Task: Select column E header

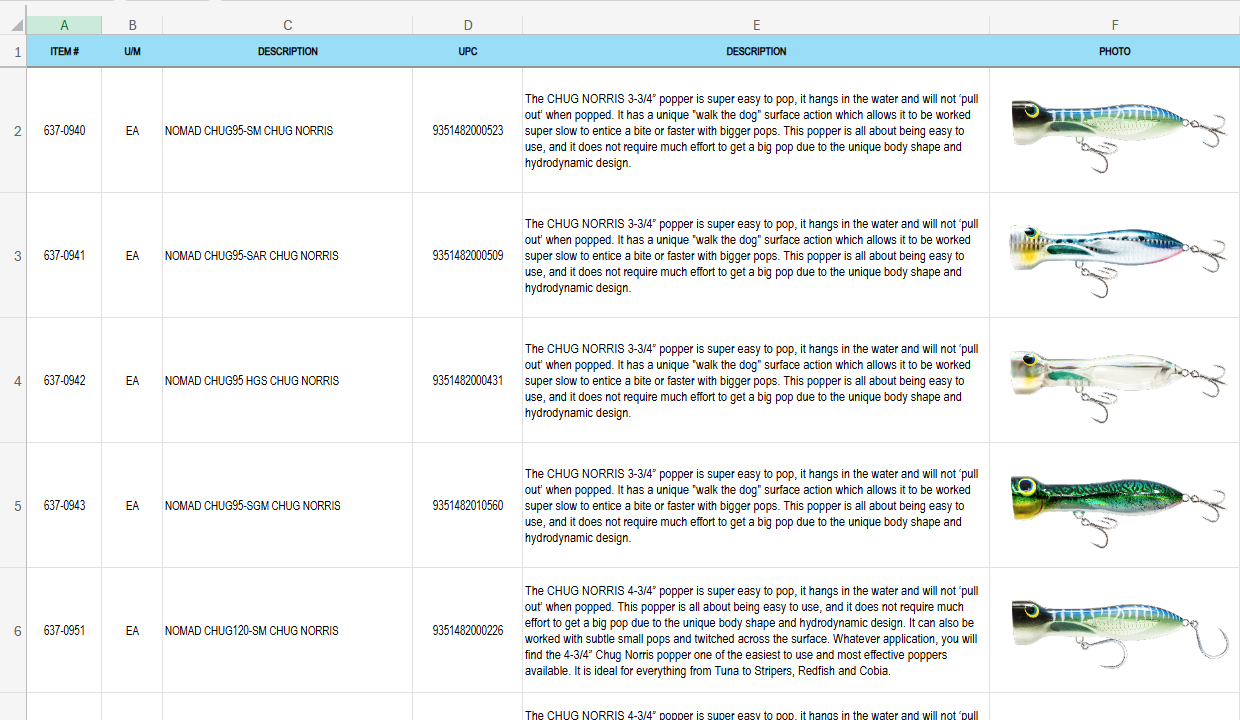Action: tap(756, 25)
